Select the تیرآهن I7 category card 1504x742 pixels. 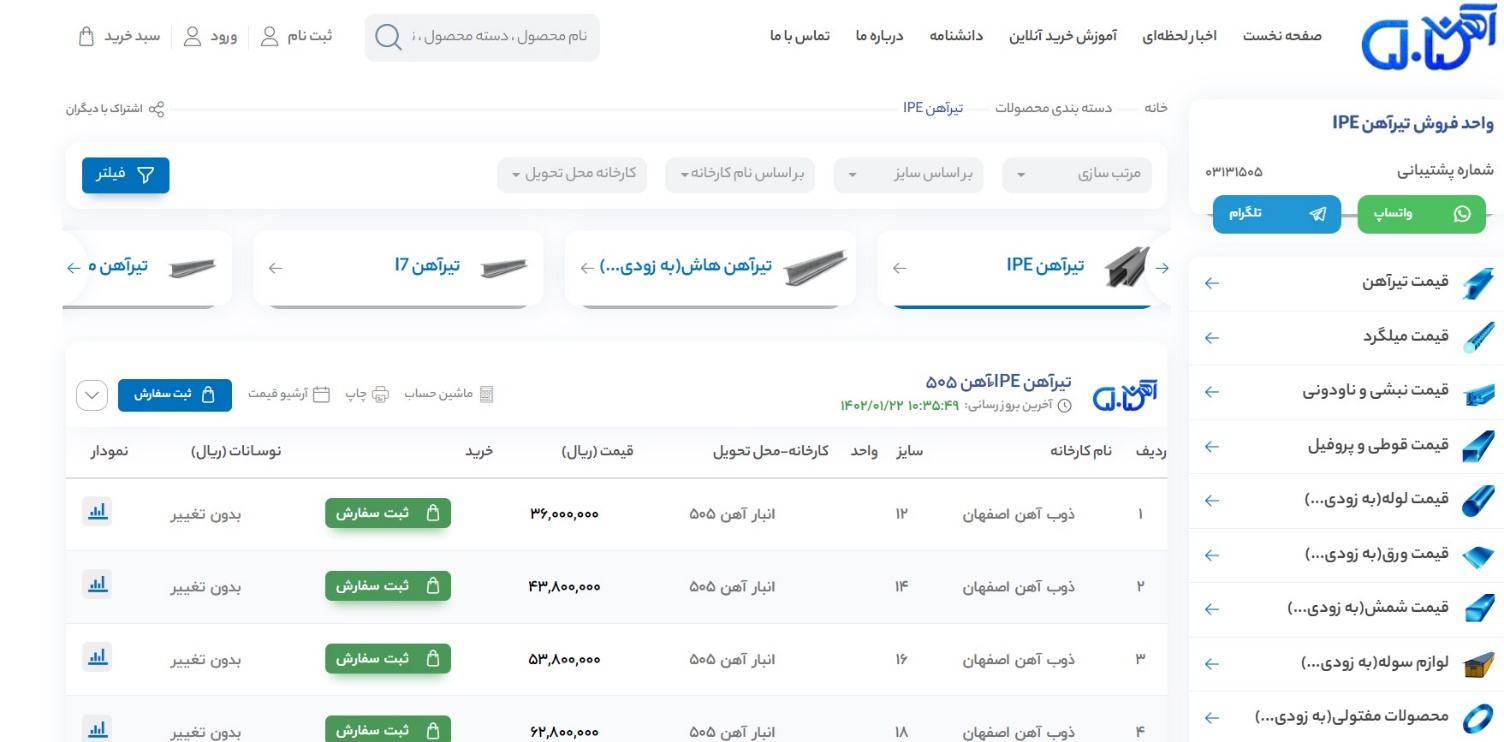tap(398, 267)
